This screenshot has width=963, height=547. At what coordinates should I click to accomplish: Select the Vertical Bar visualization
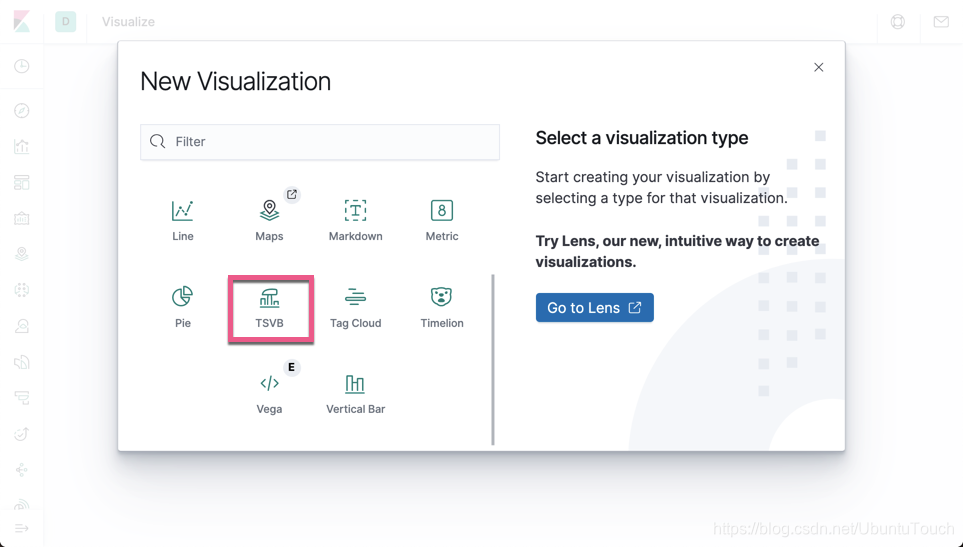pos(355,394)
